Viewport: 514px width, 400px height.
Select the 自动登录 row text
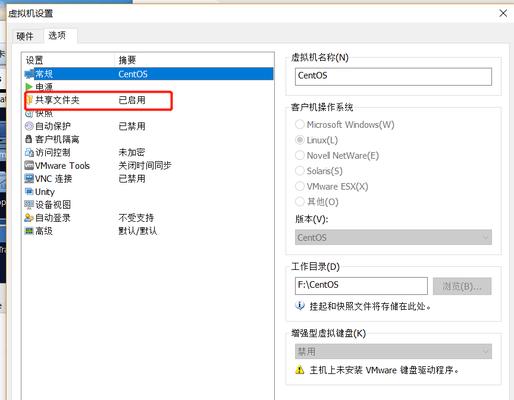[53, 218]
